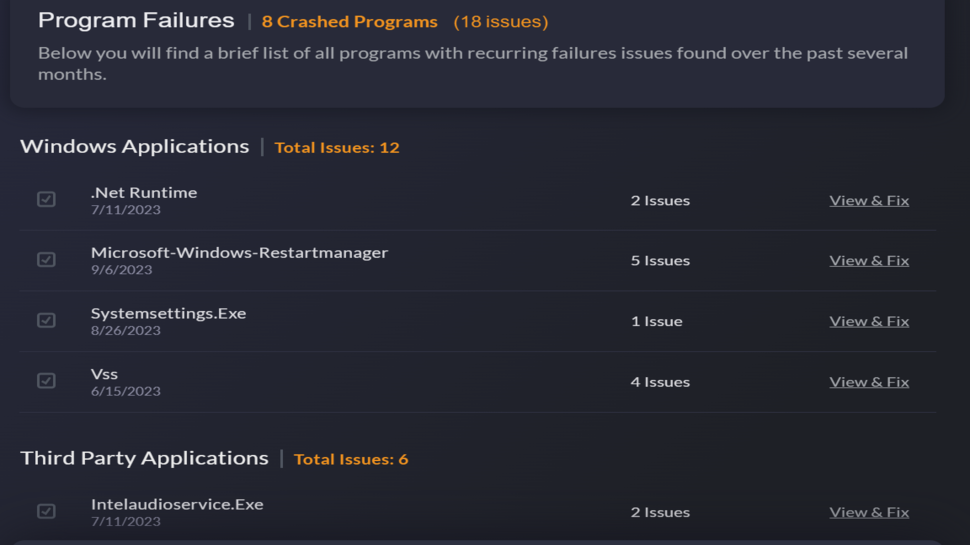Open View & Fix for .Net Runtime
970x545 pixels.
point(868,200)
